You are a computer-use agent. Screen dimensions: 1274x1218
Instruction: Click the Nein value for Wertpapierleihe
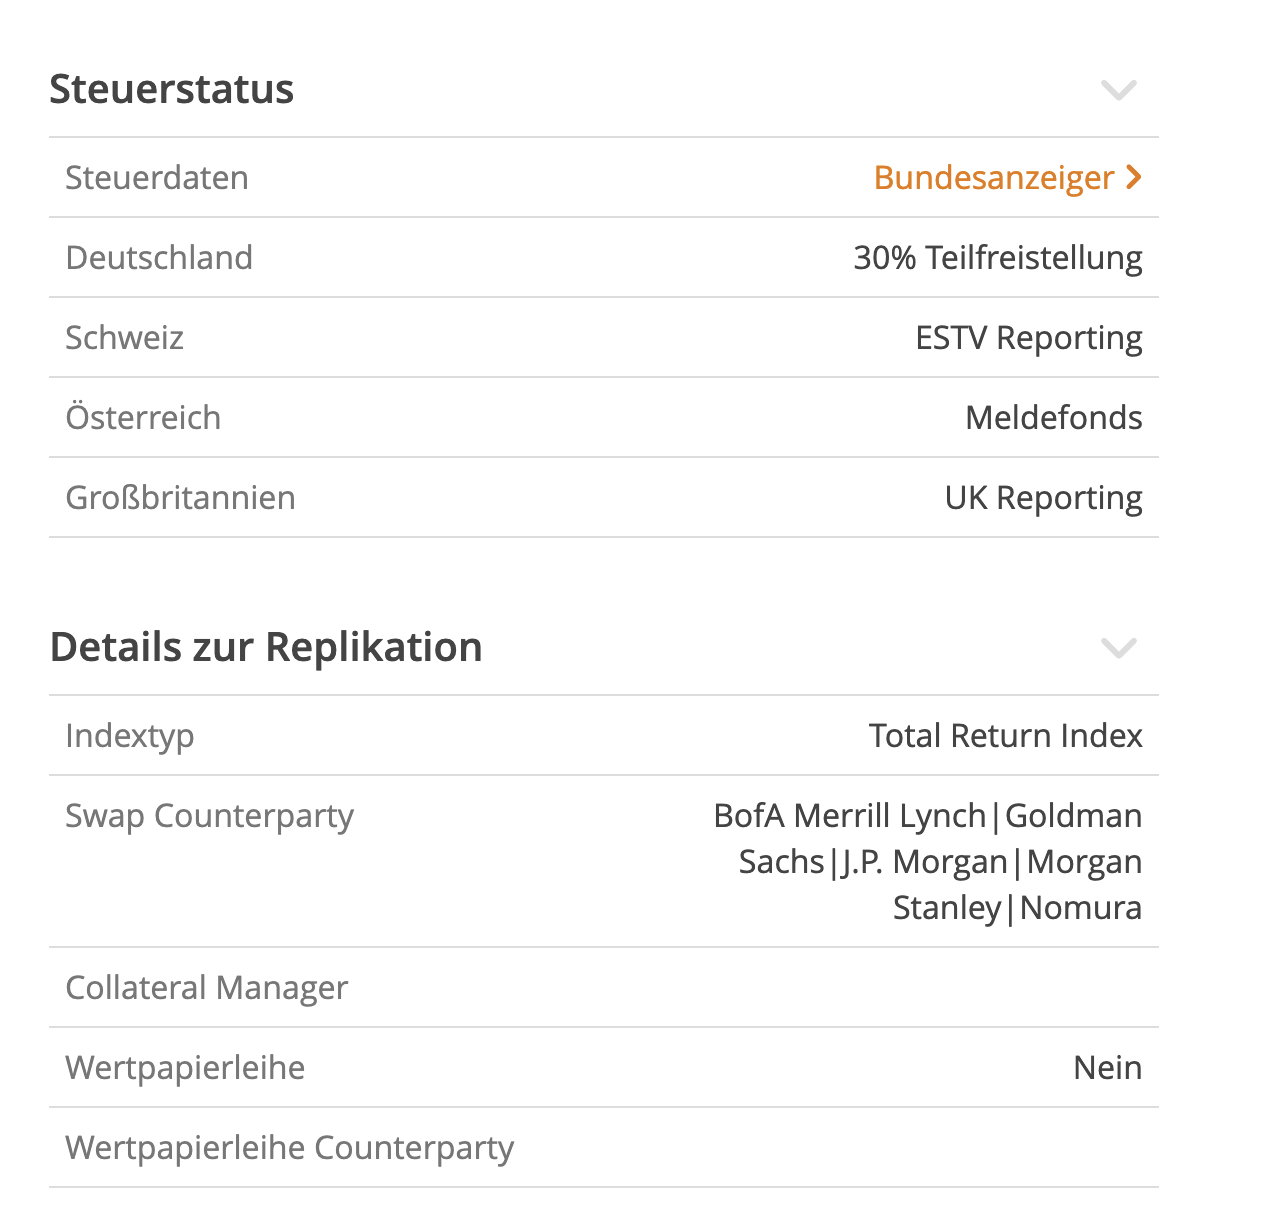[1107, 1068]
